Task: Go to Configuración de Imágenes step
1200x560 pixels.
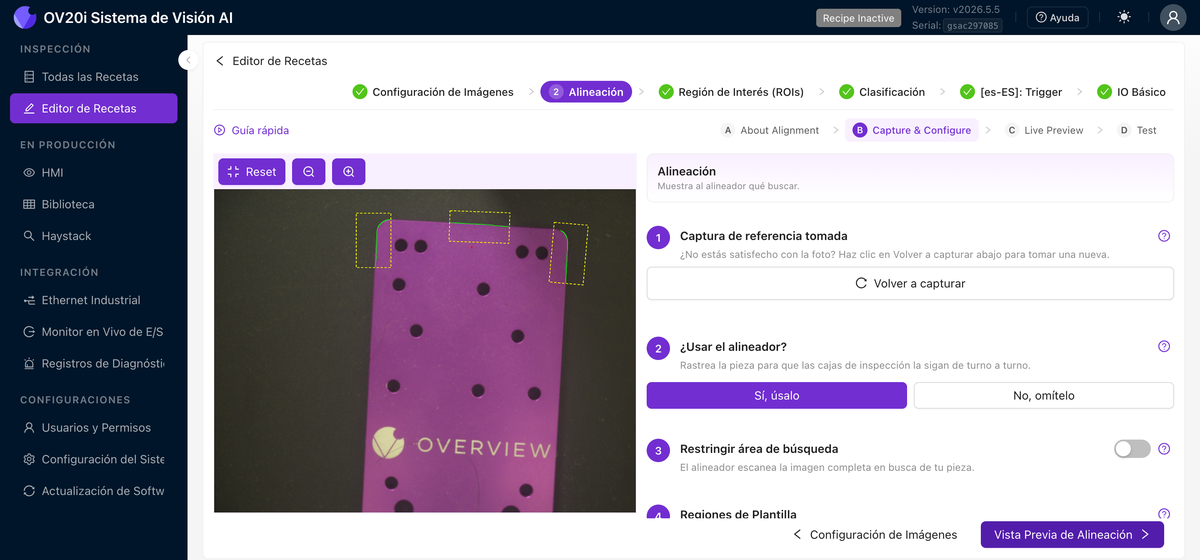Action: [x=433, y=92]
